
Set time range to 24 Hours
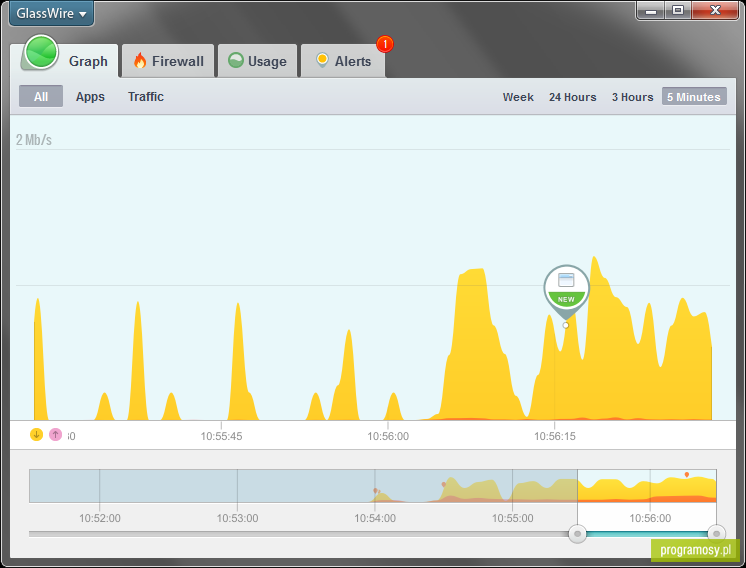(572, 97)
